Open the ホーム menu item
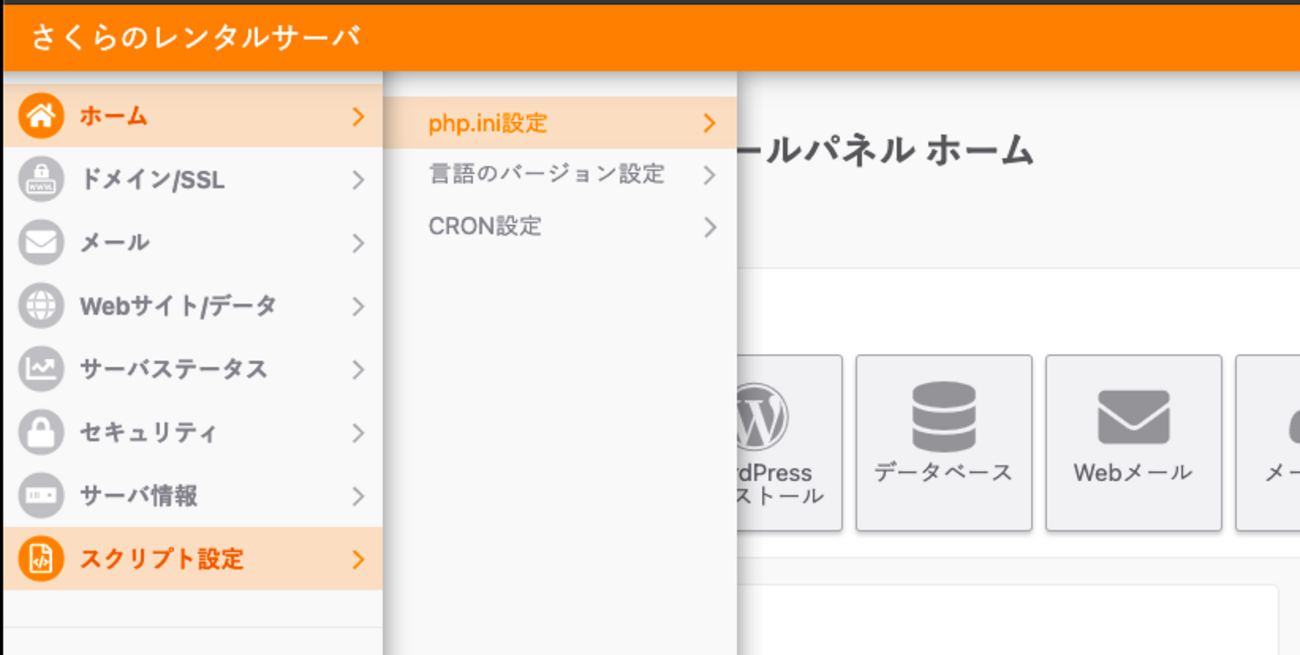Viewport: 1300px width, 655px height. click(x=193, y=116)
